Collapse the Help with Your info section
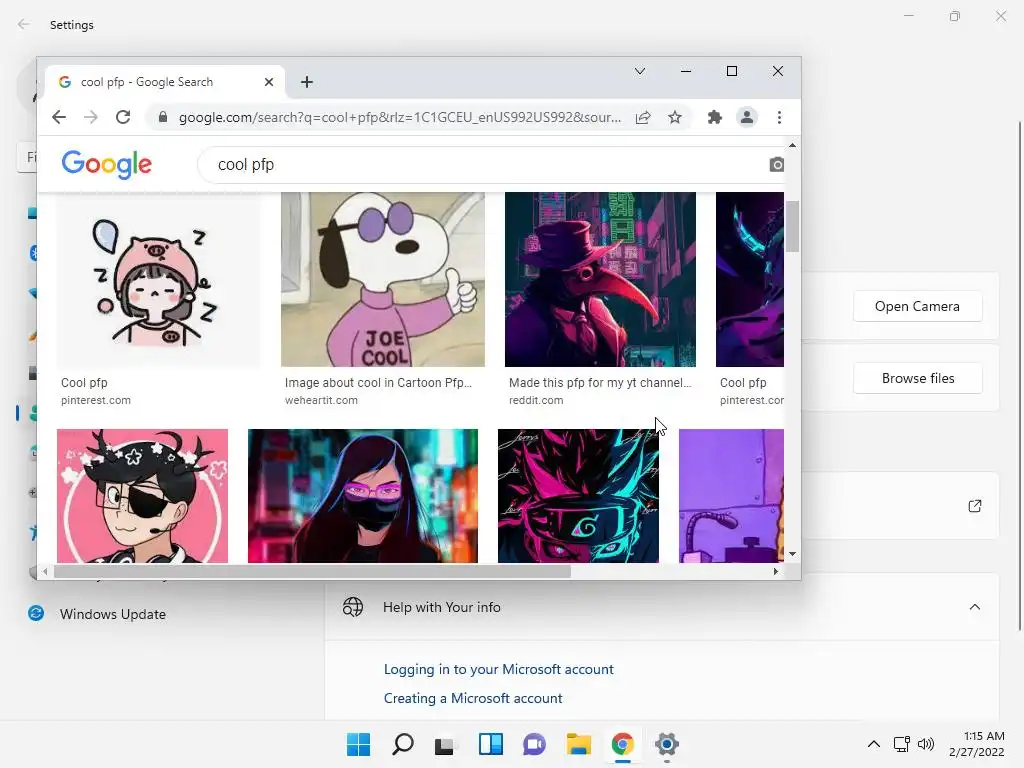The height and width of the screenshot is (768, 1024). [974, 607]
